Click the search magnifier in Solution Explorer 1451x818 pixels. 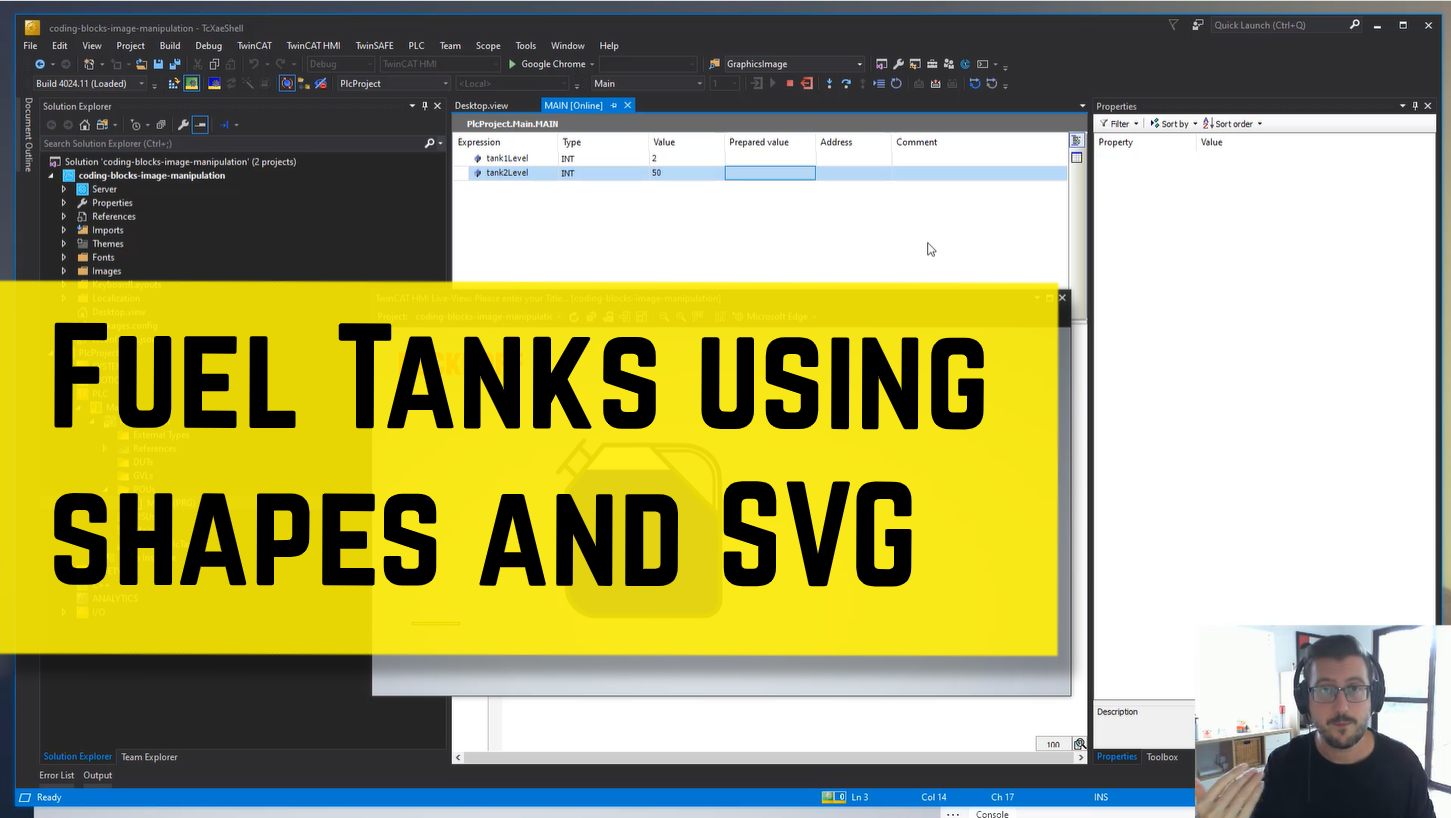[x=430, y=144]
